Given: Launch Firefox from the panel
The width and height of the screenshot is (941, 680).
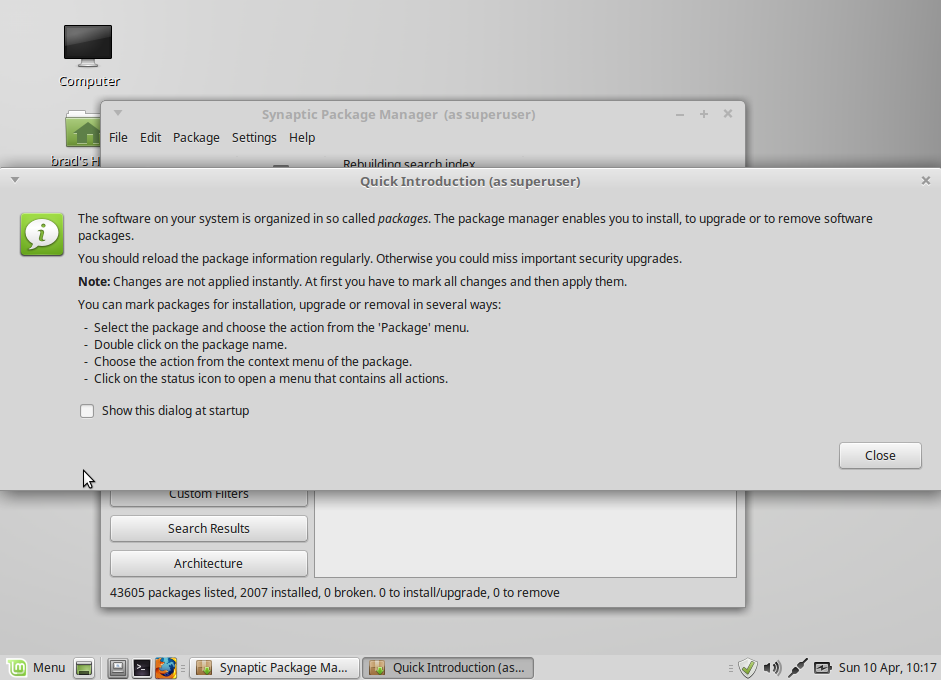Looking at the screenshot, I should 166,667.
